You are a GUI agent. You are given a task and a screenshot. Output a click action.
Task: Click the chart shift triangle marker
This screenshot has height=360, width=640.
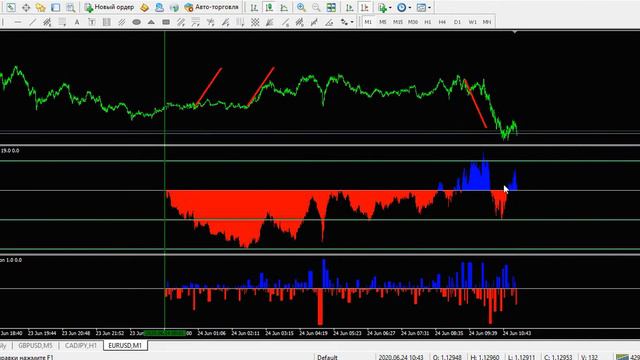click(515, 32)
